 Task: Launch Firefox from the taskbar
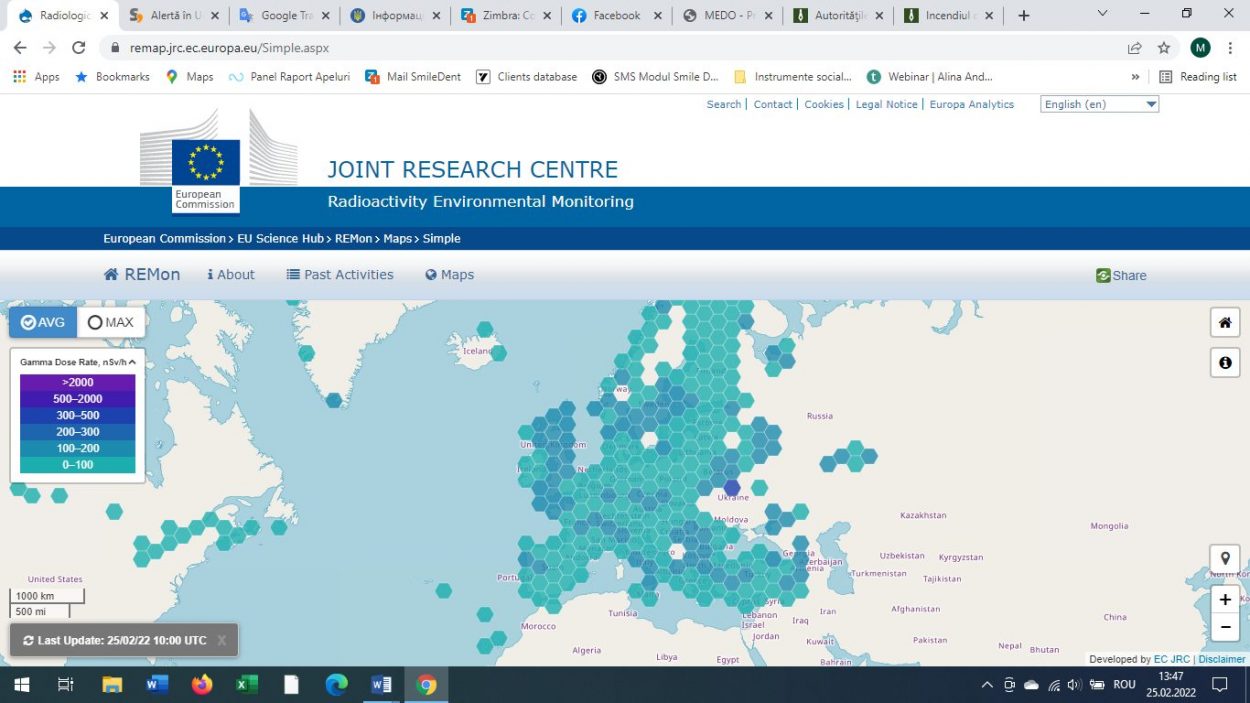pos(202,685)
